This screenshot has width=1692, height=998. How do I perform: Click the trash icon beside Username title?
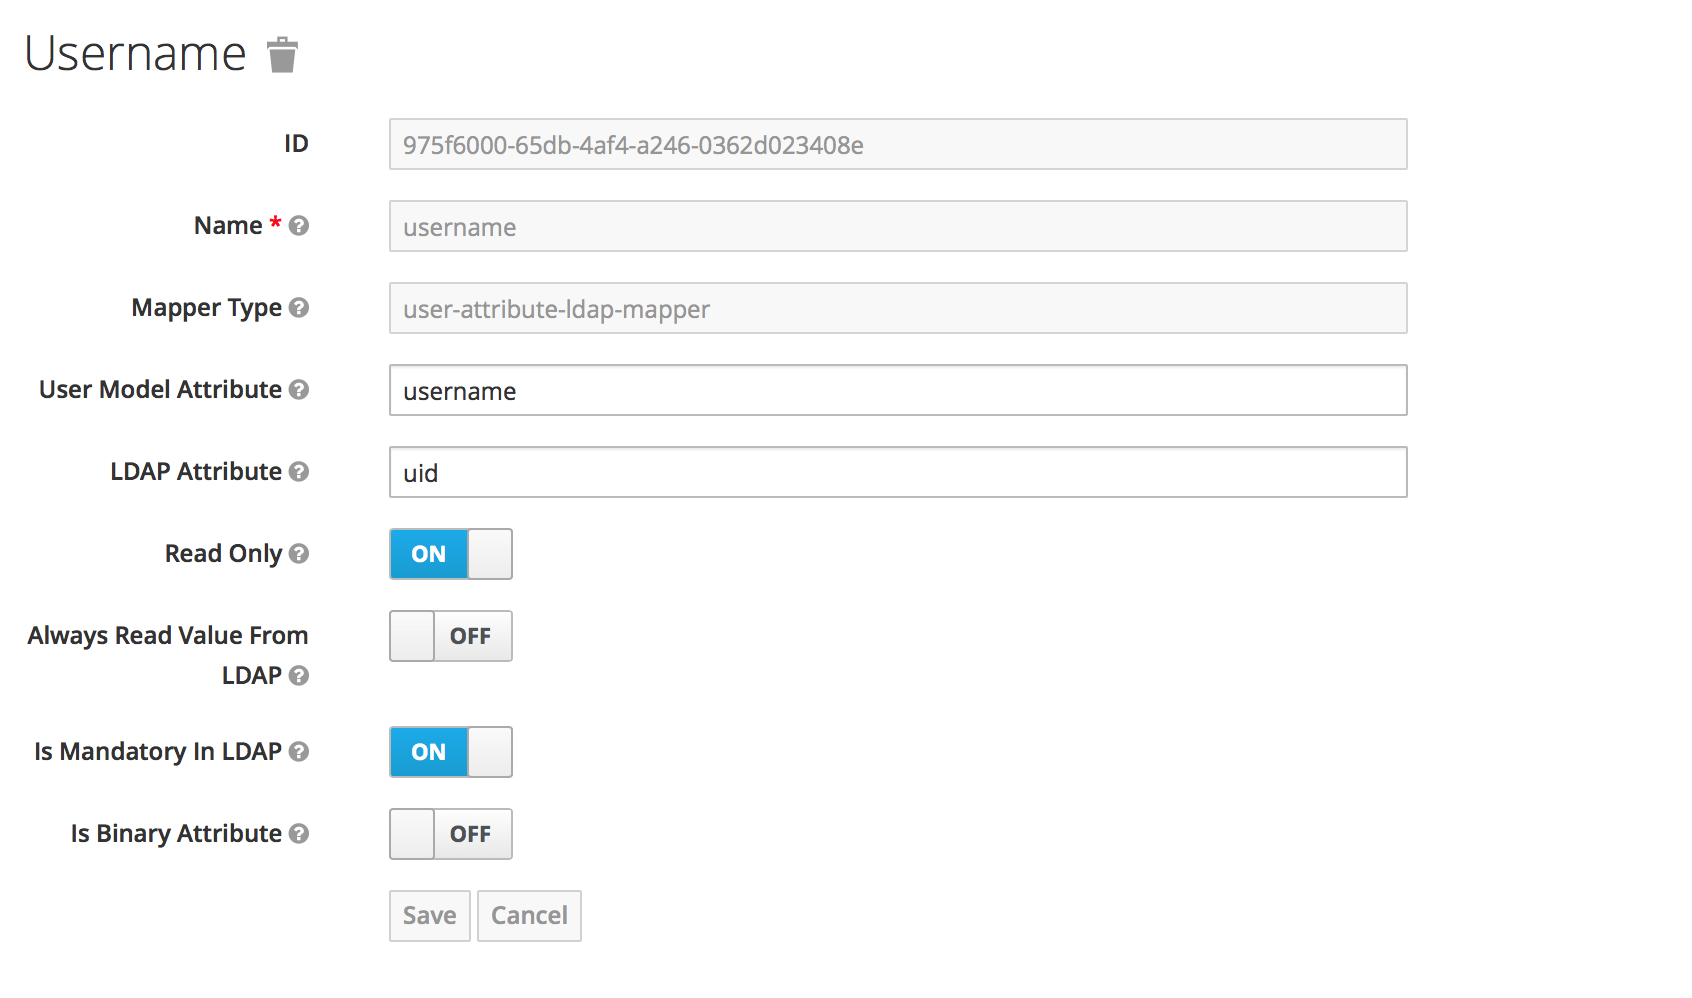283,55
